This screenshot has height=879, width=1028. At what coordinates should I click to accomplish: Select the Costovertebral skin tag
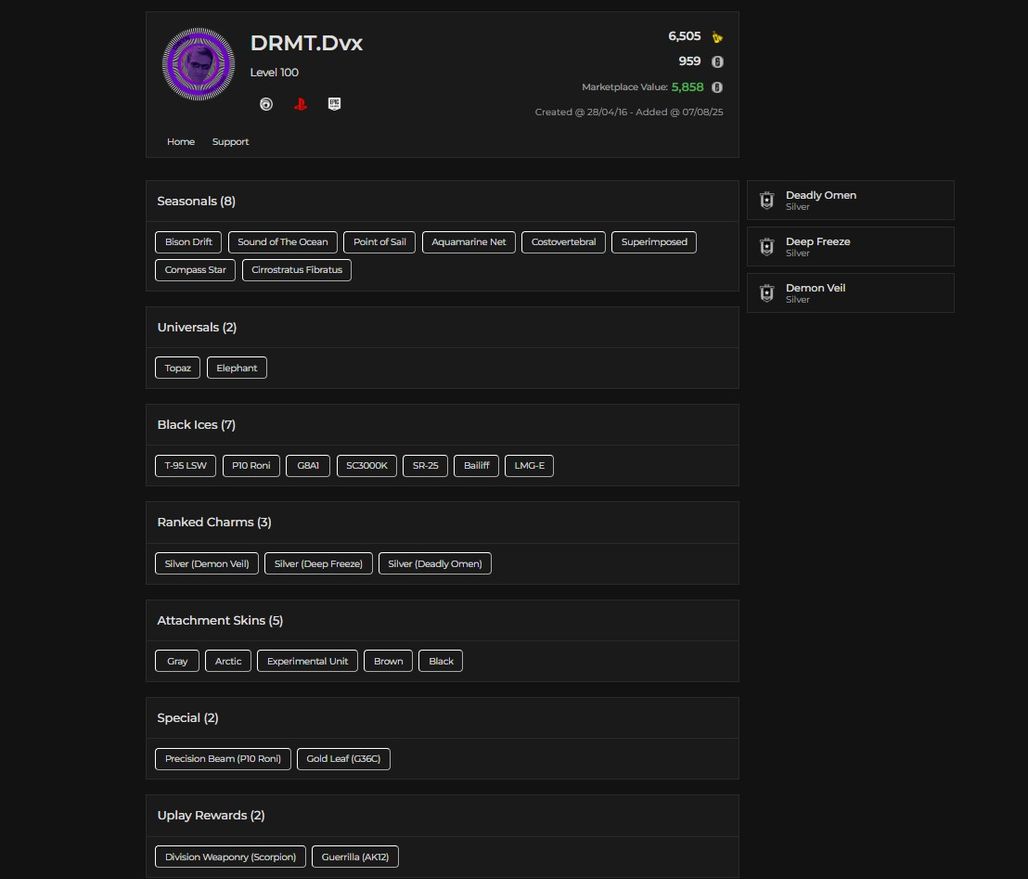[563, 242]
